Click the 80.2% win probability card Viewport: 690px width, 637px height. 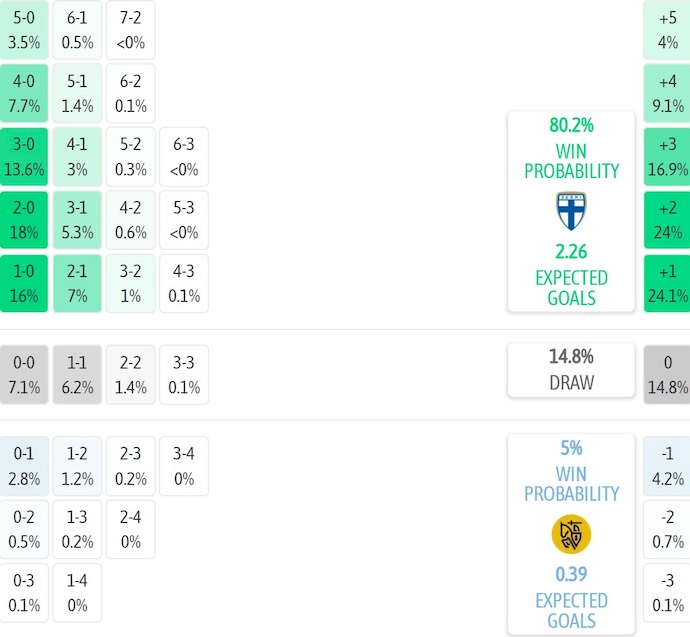(571, 210)
